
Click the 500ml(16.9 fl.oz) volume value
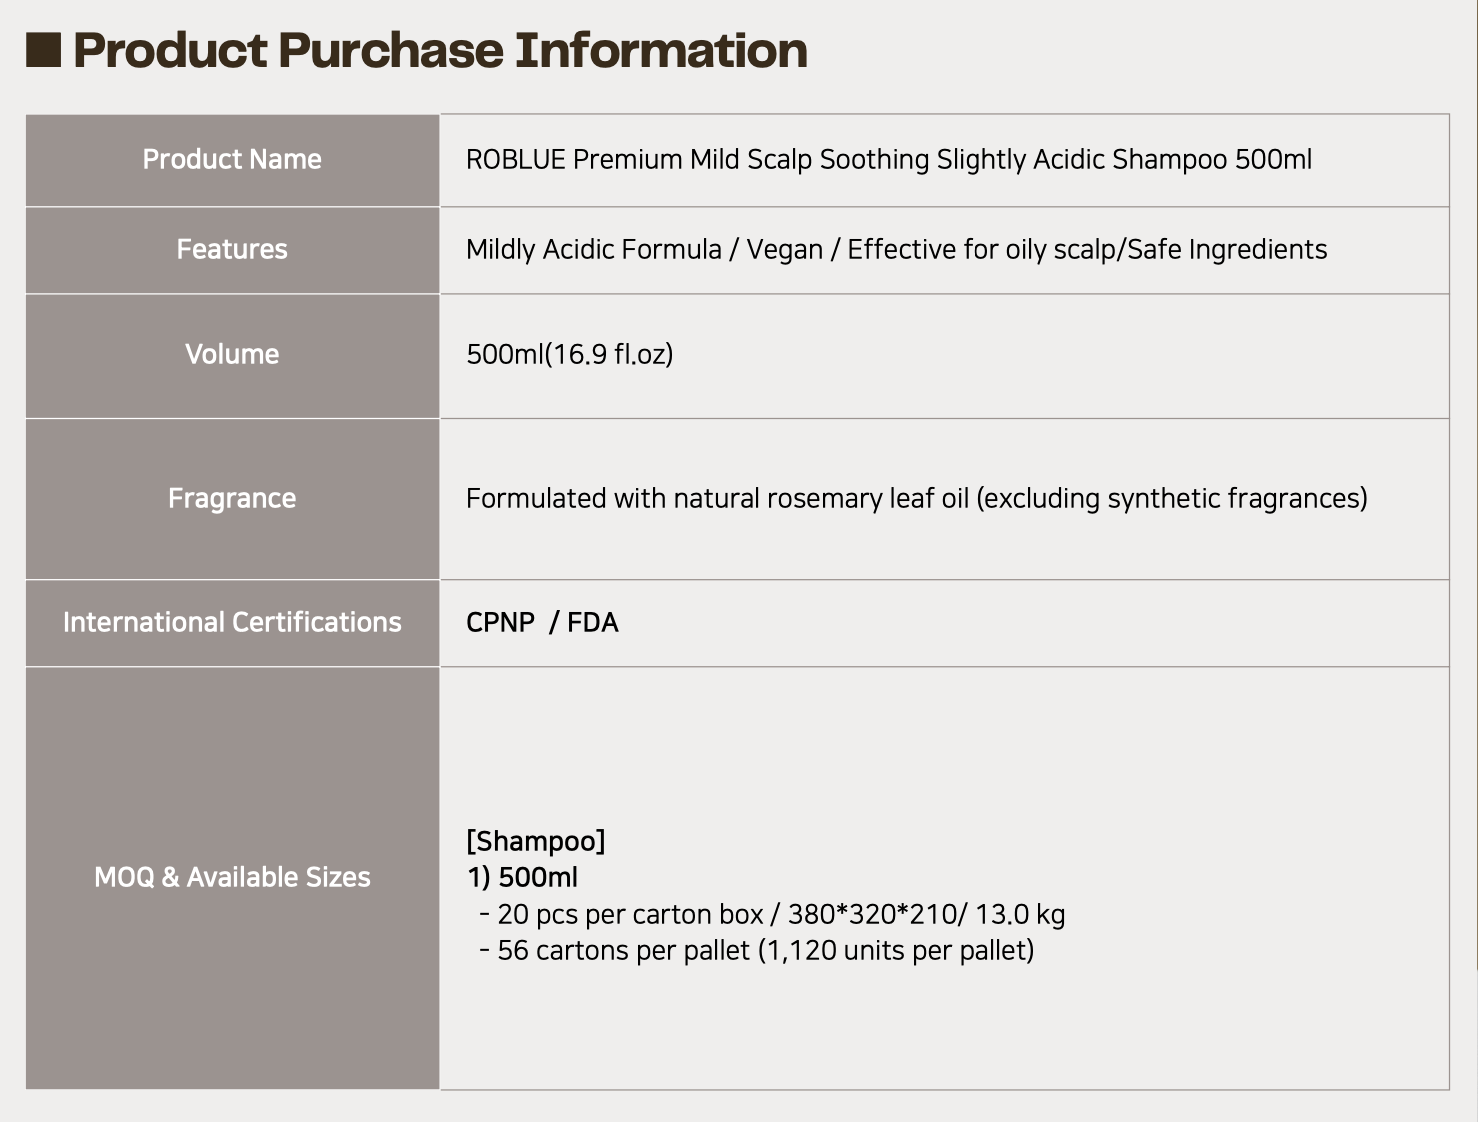pos(570,355)
